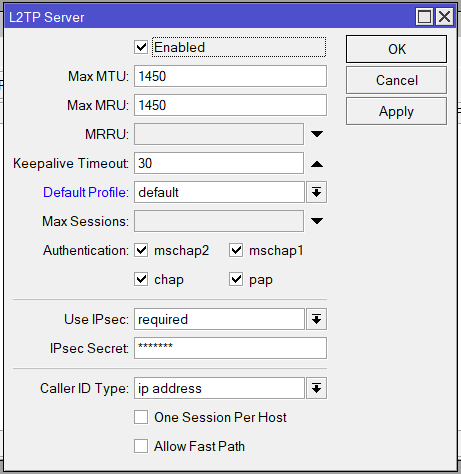Uncheck the Enabled checkbox
The image size is (461, 474).
tap(141, 47)
